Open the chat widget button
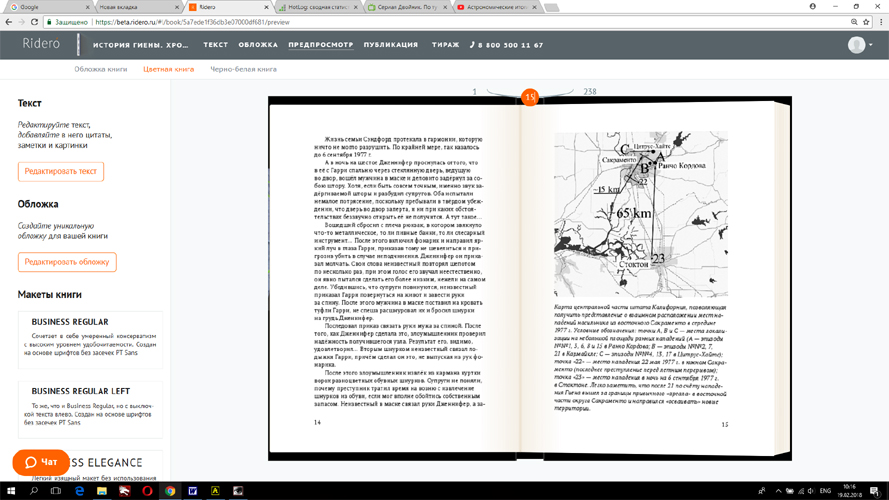Screen dimensions: 889x500 pos(41,463)
